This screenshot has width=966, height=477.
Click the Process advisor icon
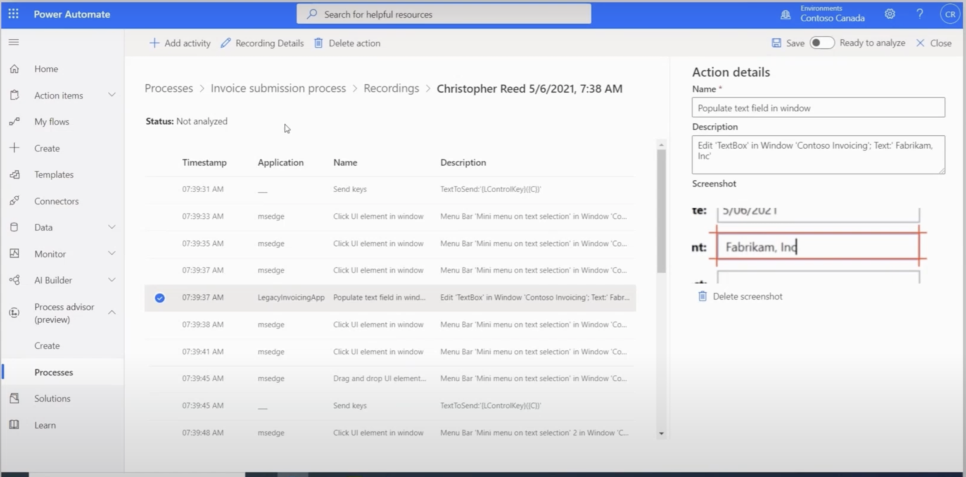pos(14,313)
